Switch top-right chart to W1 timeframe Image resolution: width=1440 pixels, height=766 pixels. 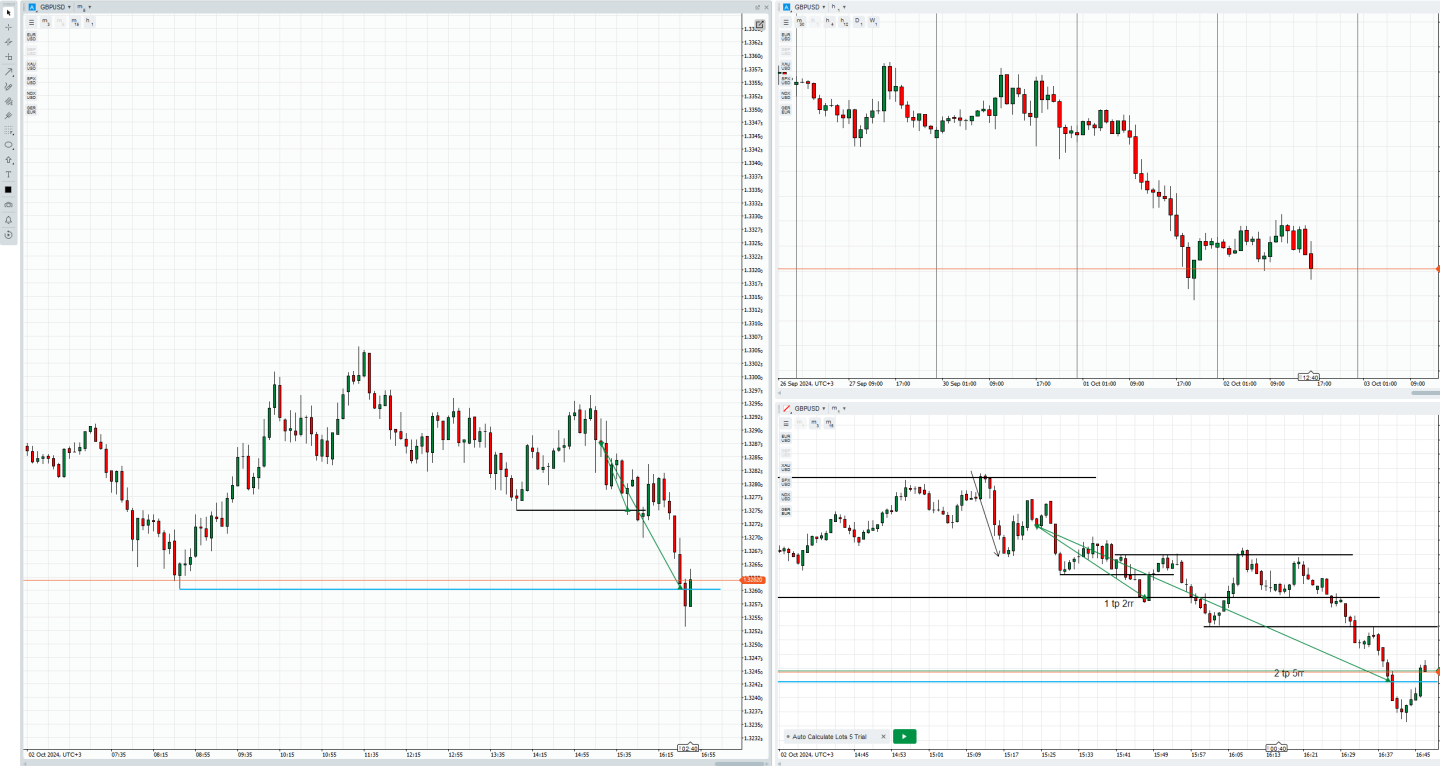coord(873,21)
